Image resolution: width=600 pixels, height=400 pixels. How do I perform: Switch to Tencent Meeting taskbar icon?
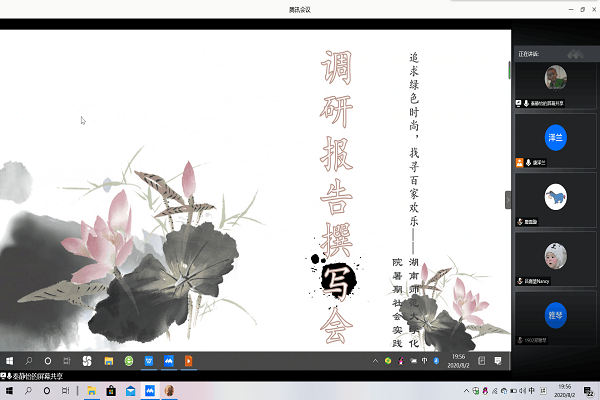point(150,389)
